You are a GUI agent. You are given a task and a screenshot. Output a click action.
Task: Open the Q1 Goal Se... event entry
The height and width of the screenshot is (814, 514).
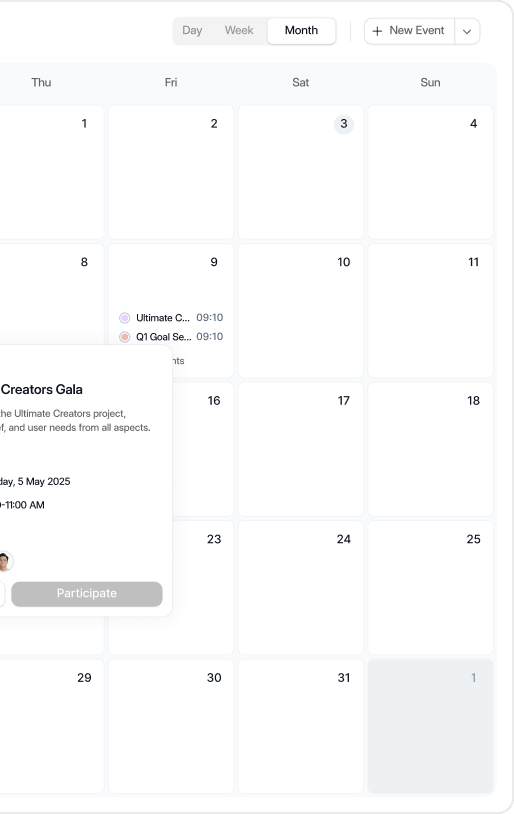point(171,337)
